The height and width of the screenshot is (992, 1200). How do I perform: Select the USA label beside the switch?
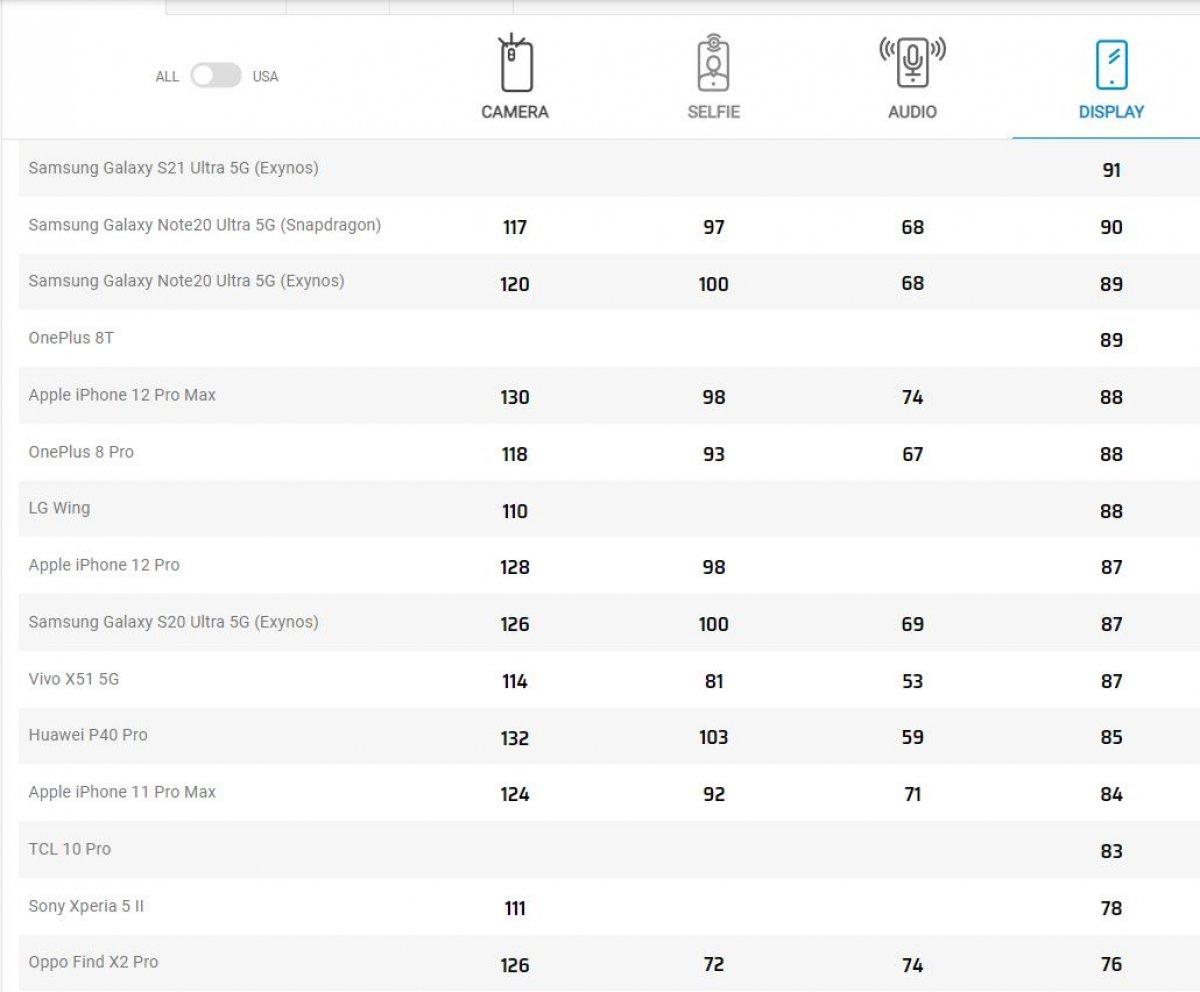(x=265, y=77)
